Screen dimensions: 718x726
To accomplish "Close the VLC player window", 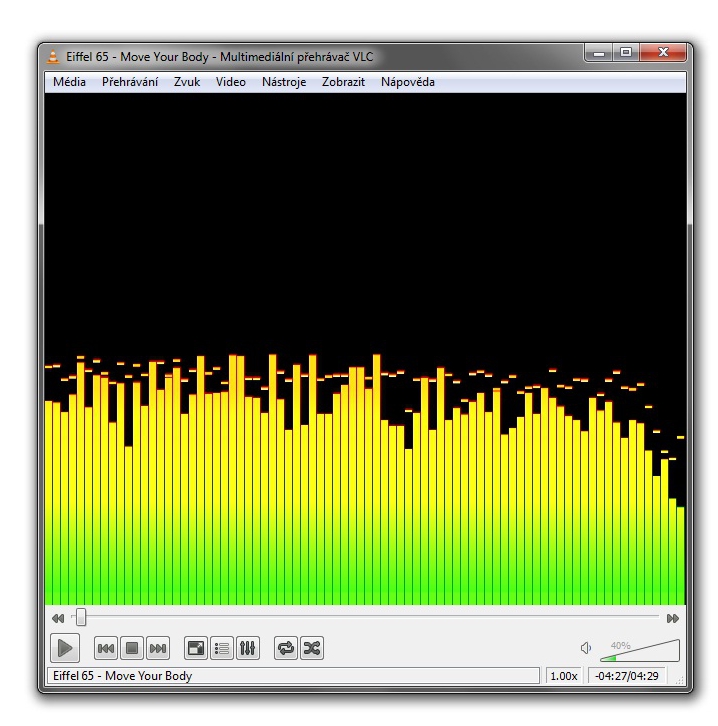I will (663, 52).
